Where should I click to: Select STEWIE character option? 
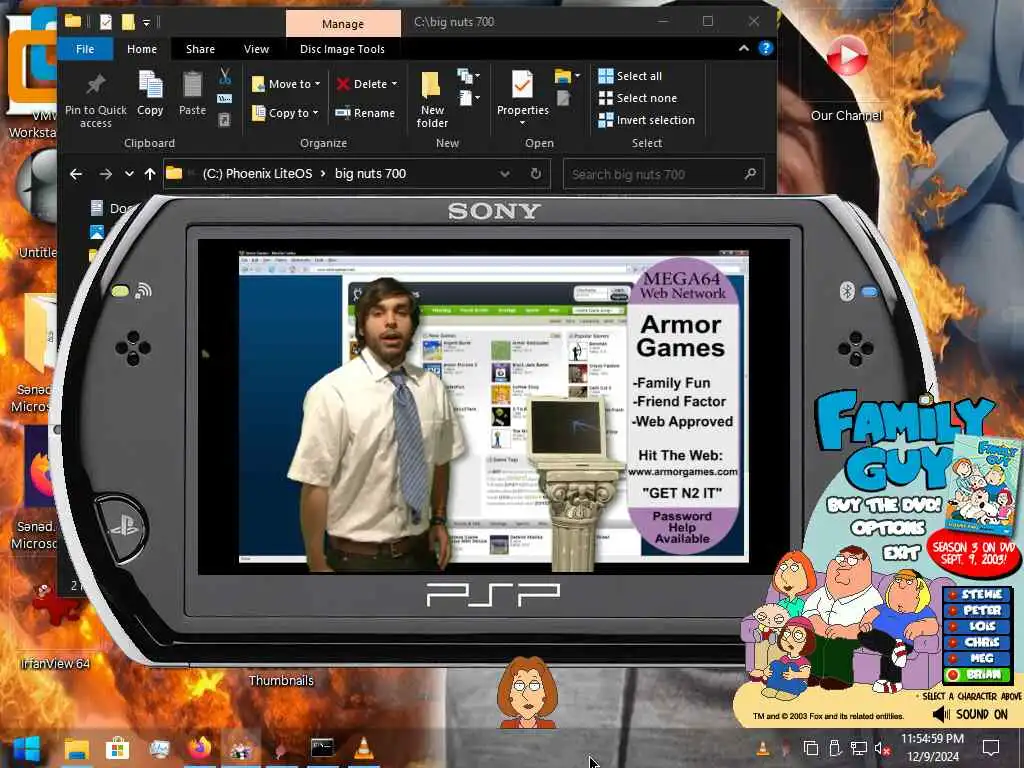coord(977,594)
